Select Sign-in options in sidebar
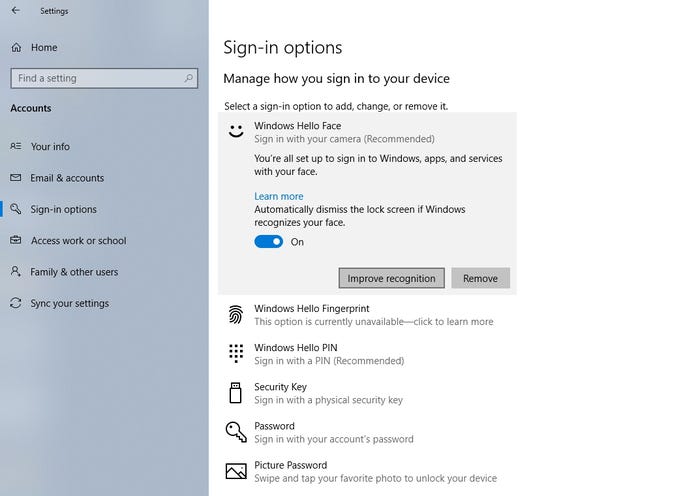This screenshot has width=700, height=496. tap(104, 209)
